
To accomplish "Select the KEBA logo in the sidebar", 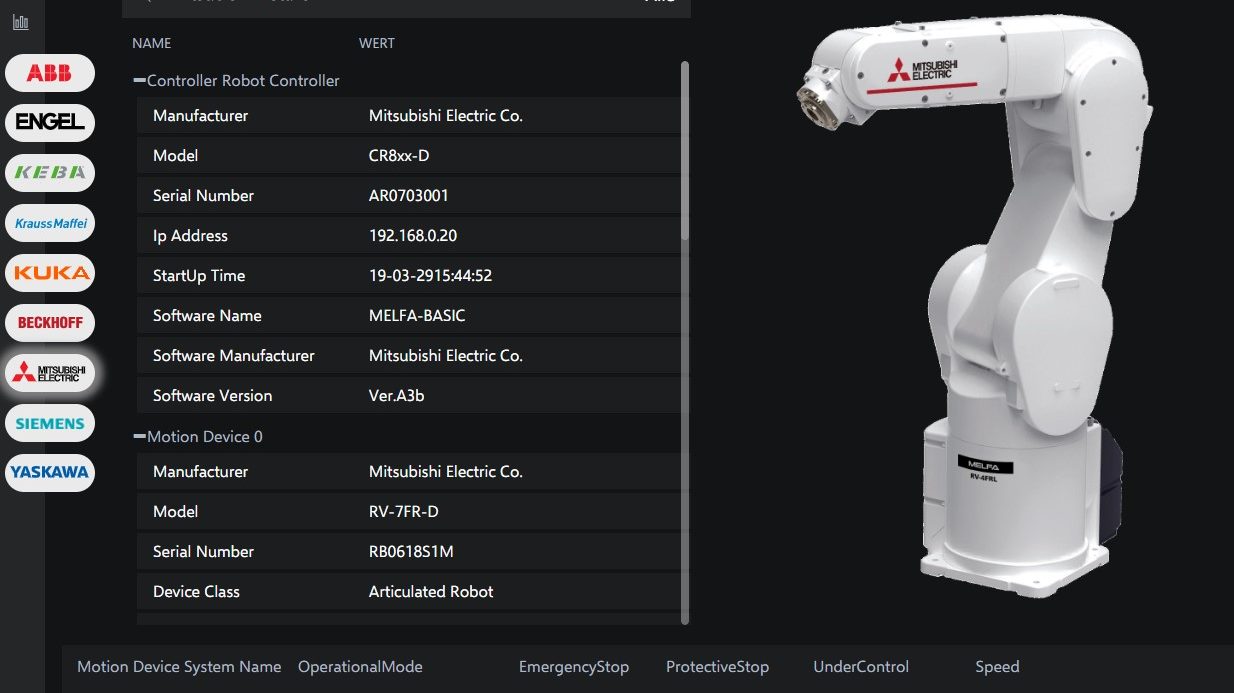I will click(49, 172).
